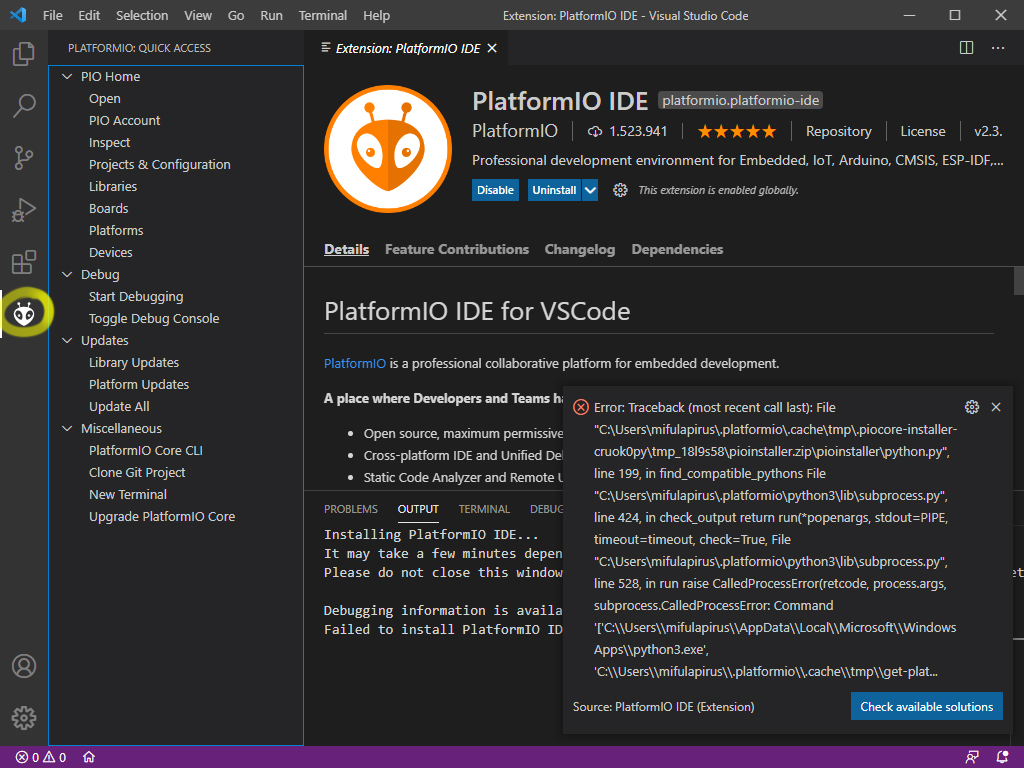Image resolution: width=1024 pixels, height=768 pixels.
Task: Switch to the Dependencies tab
Action: tap(677, 249)
